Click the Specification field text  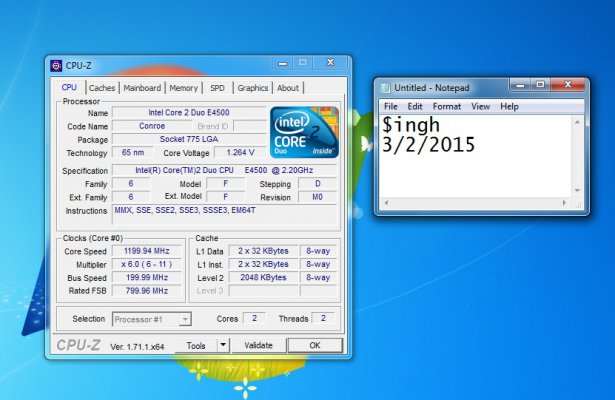click(x=224, y=170)
